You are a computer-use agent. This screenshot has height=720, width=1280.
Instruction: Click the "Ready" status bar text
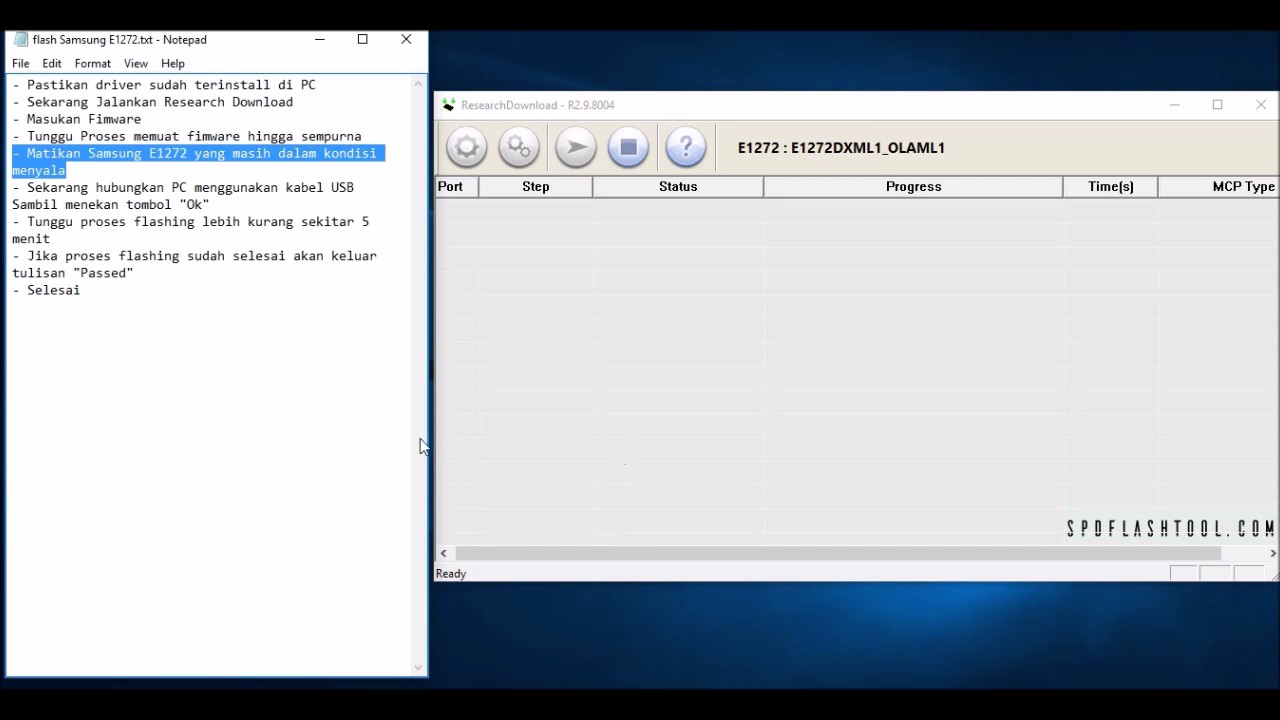[x=451, y=574]
